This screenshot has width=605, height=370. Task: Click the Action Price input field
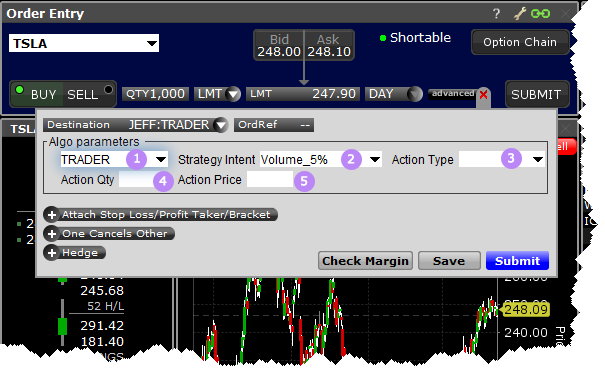270,180
